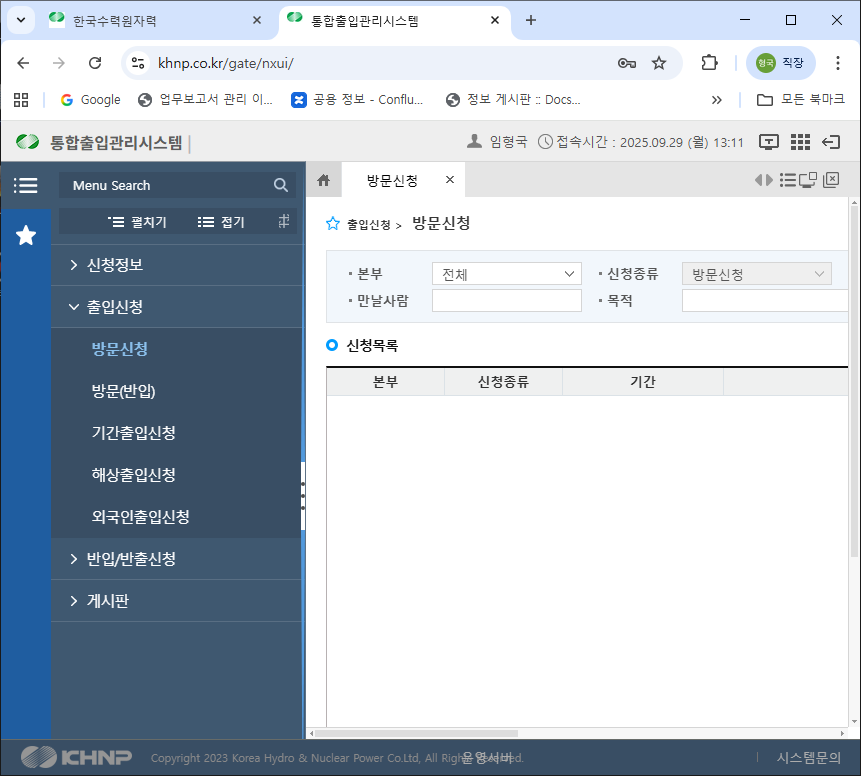Collapse the 출입신청 menu section
Screen dimensions: 861x776
pyautogui.click(x=115, y=307)
